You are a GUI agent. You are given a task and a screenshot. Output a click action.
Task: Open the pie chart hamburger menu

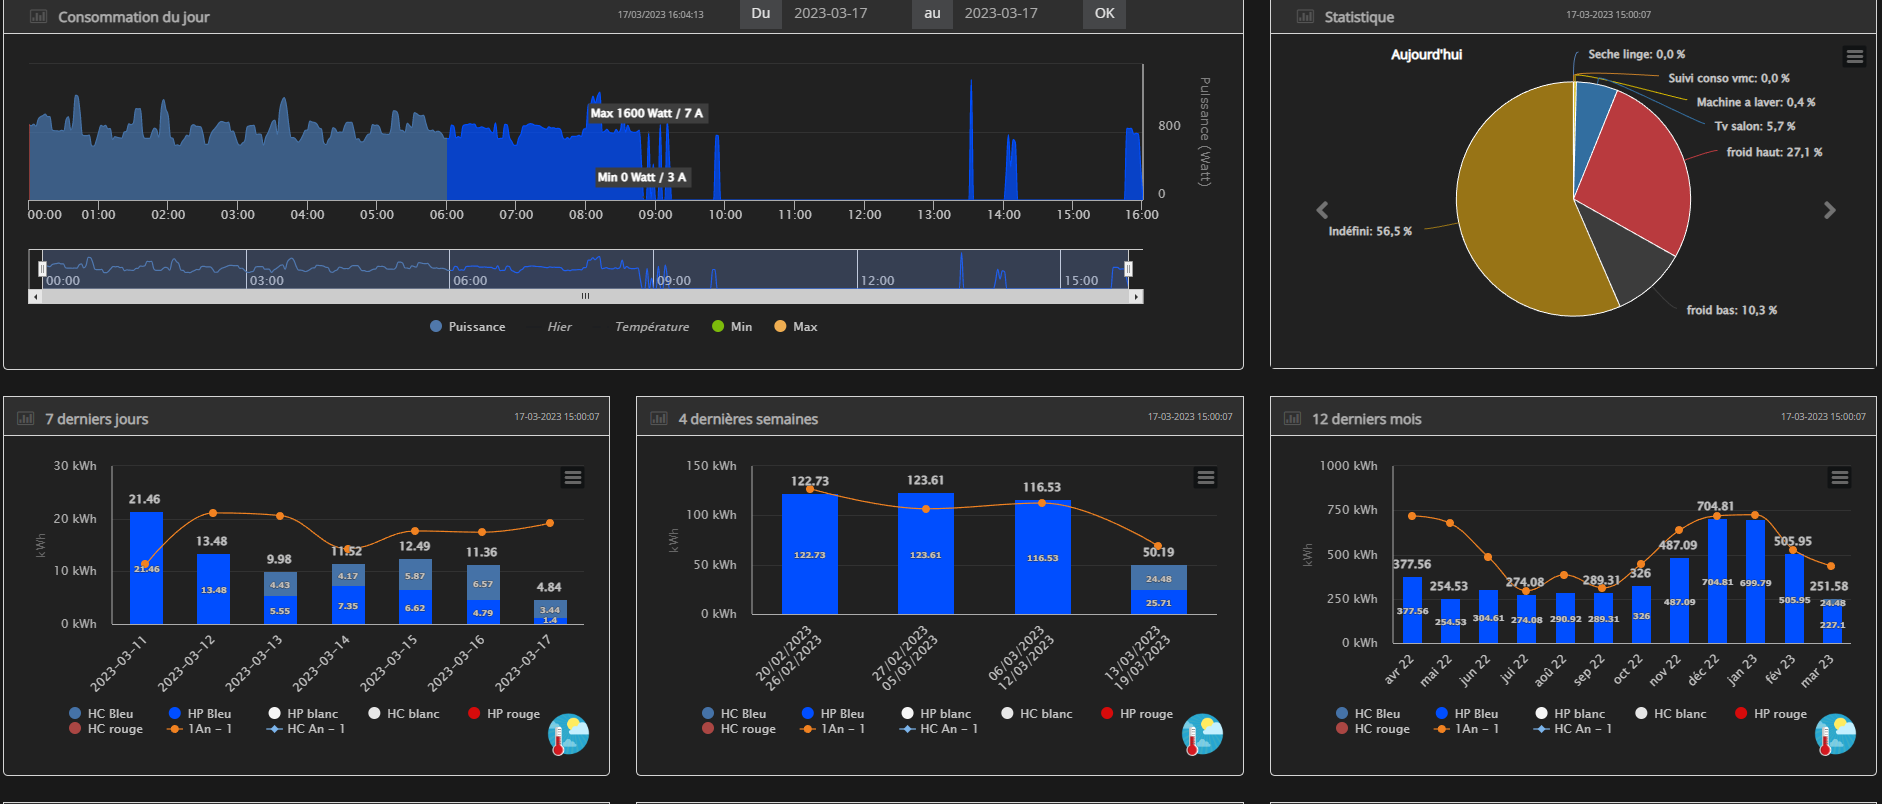(x=1855, y=56)
